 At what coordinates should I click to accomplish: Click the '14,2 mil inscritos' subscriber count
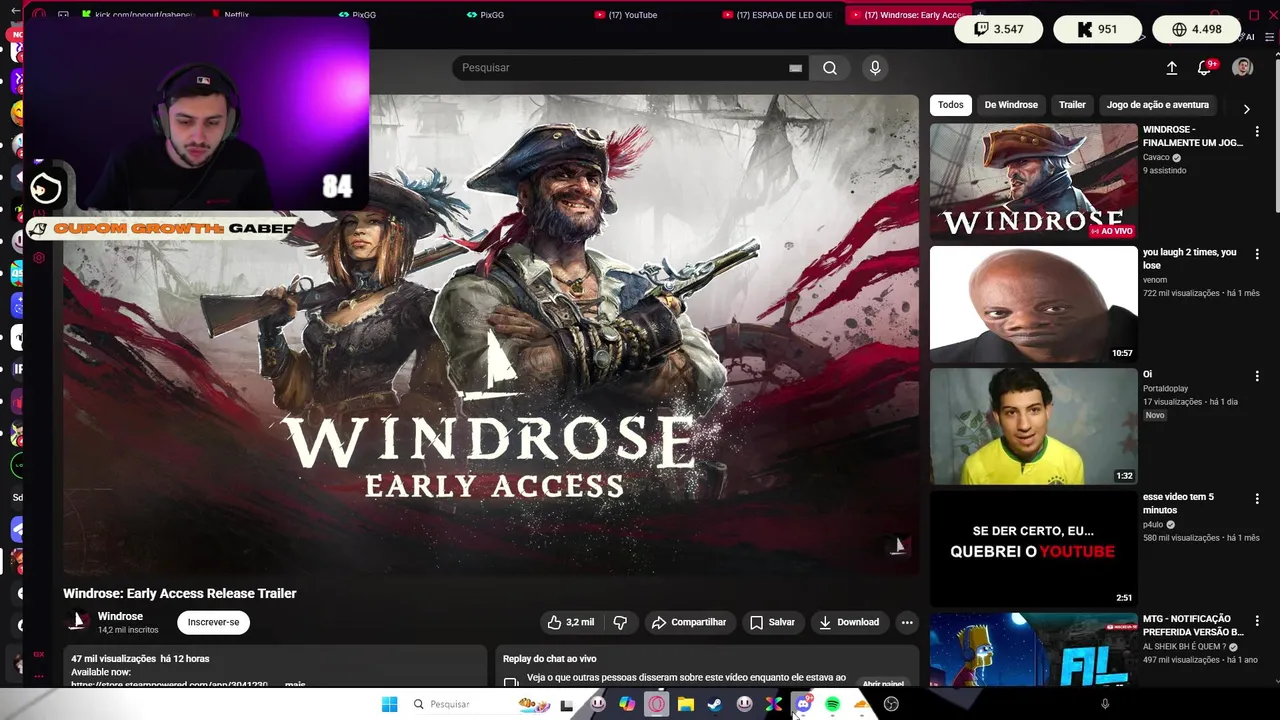128,630
